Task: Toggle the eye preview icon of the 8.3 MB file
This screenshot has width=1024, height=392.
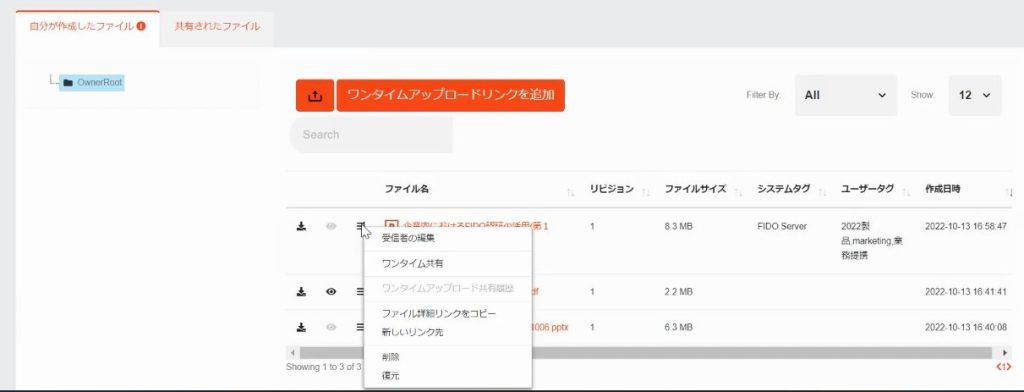Action: [331, 226]
